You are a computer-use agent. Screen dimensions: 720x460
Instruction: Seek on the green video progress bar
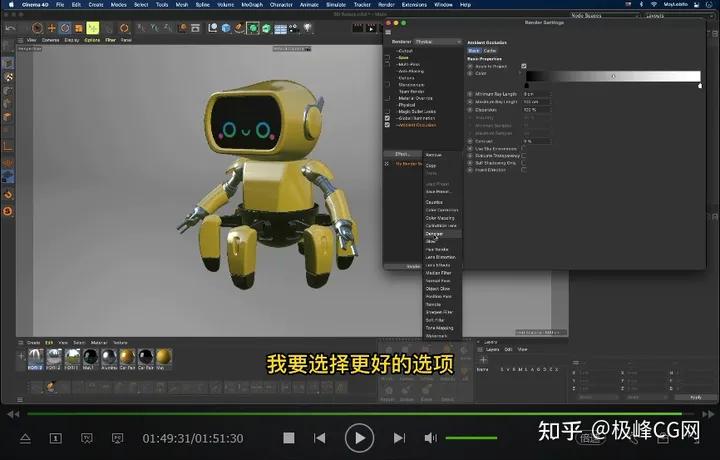pyautogui.click(x=354, y=414)
